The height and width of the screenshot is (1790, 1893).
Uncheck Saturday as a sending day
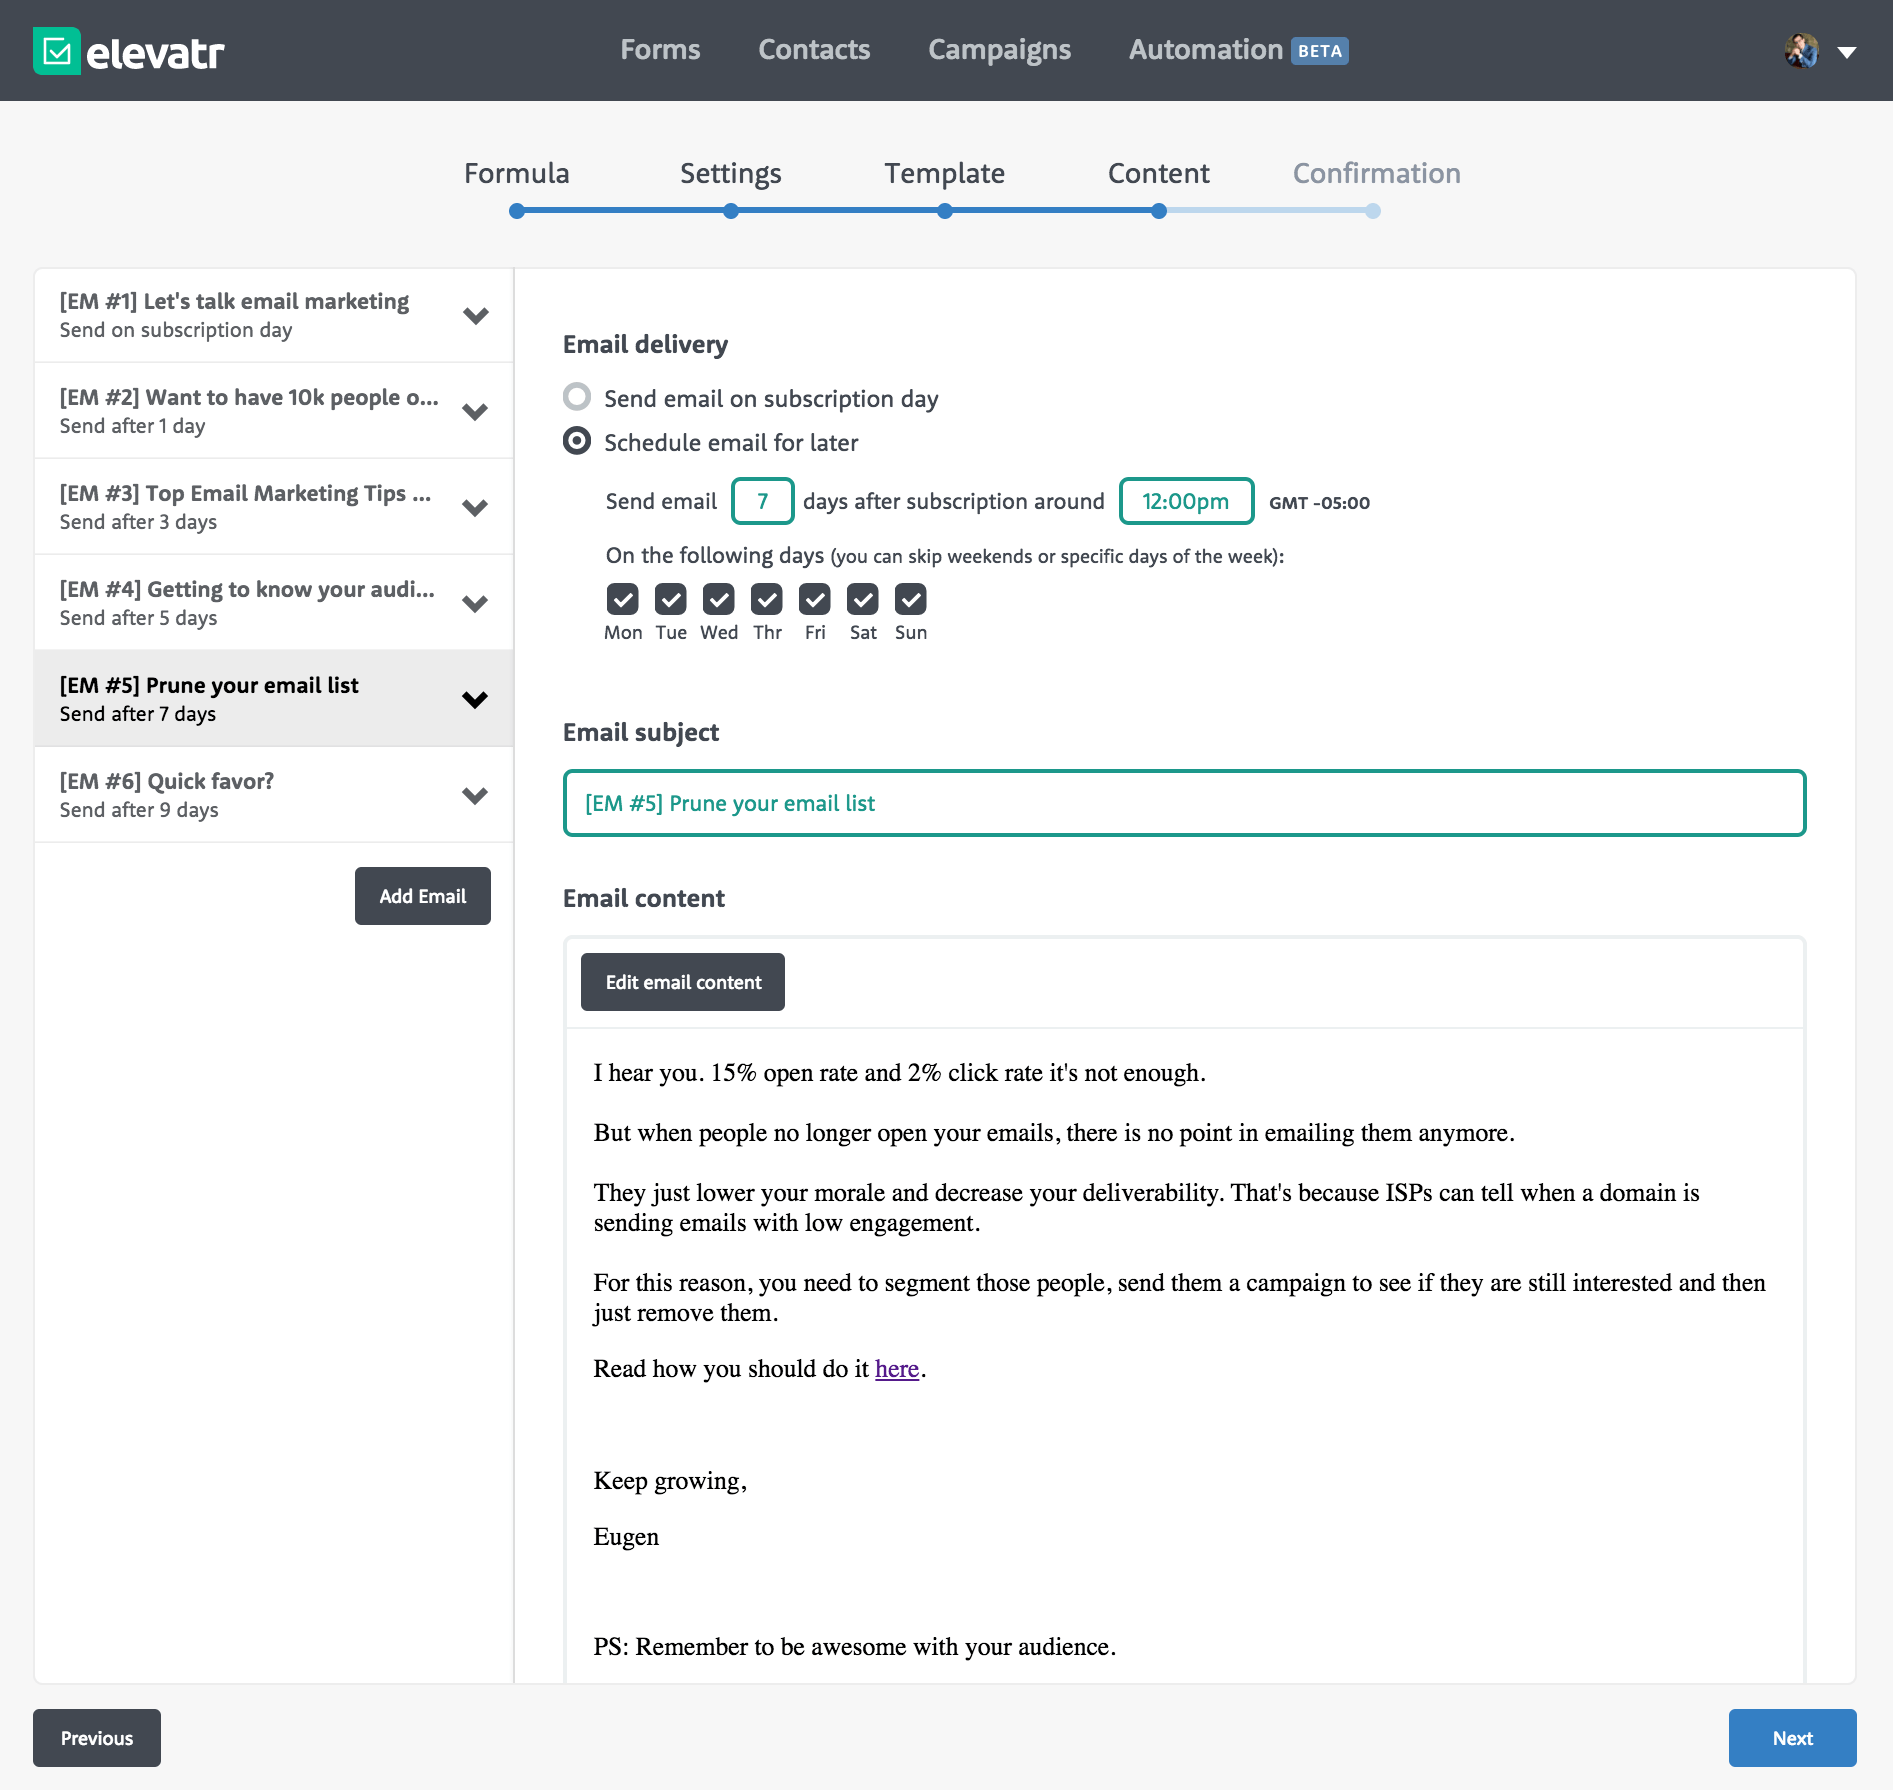coord(862,599)
